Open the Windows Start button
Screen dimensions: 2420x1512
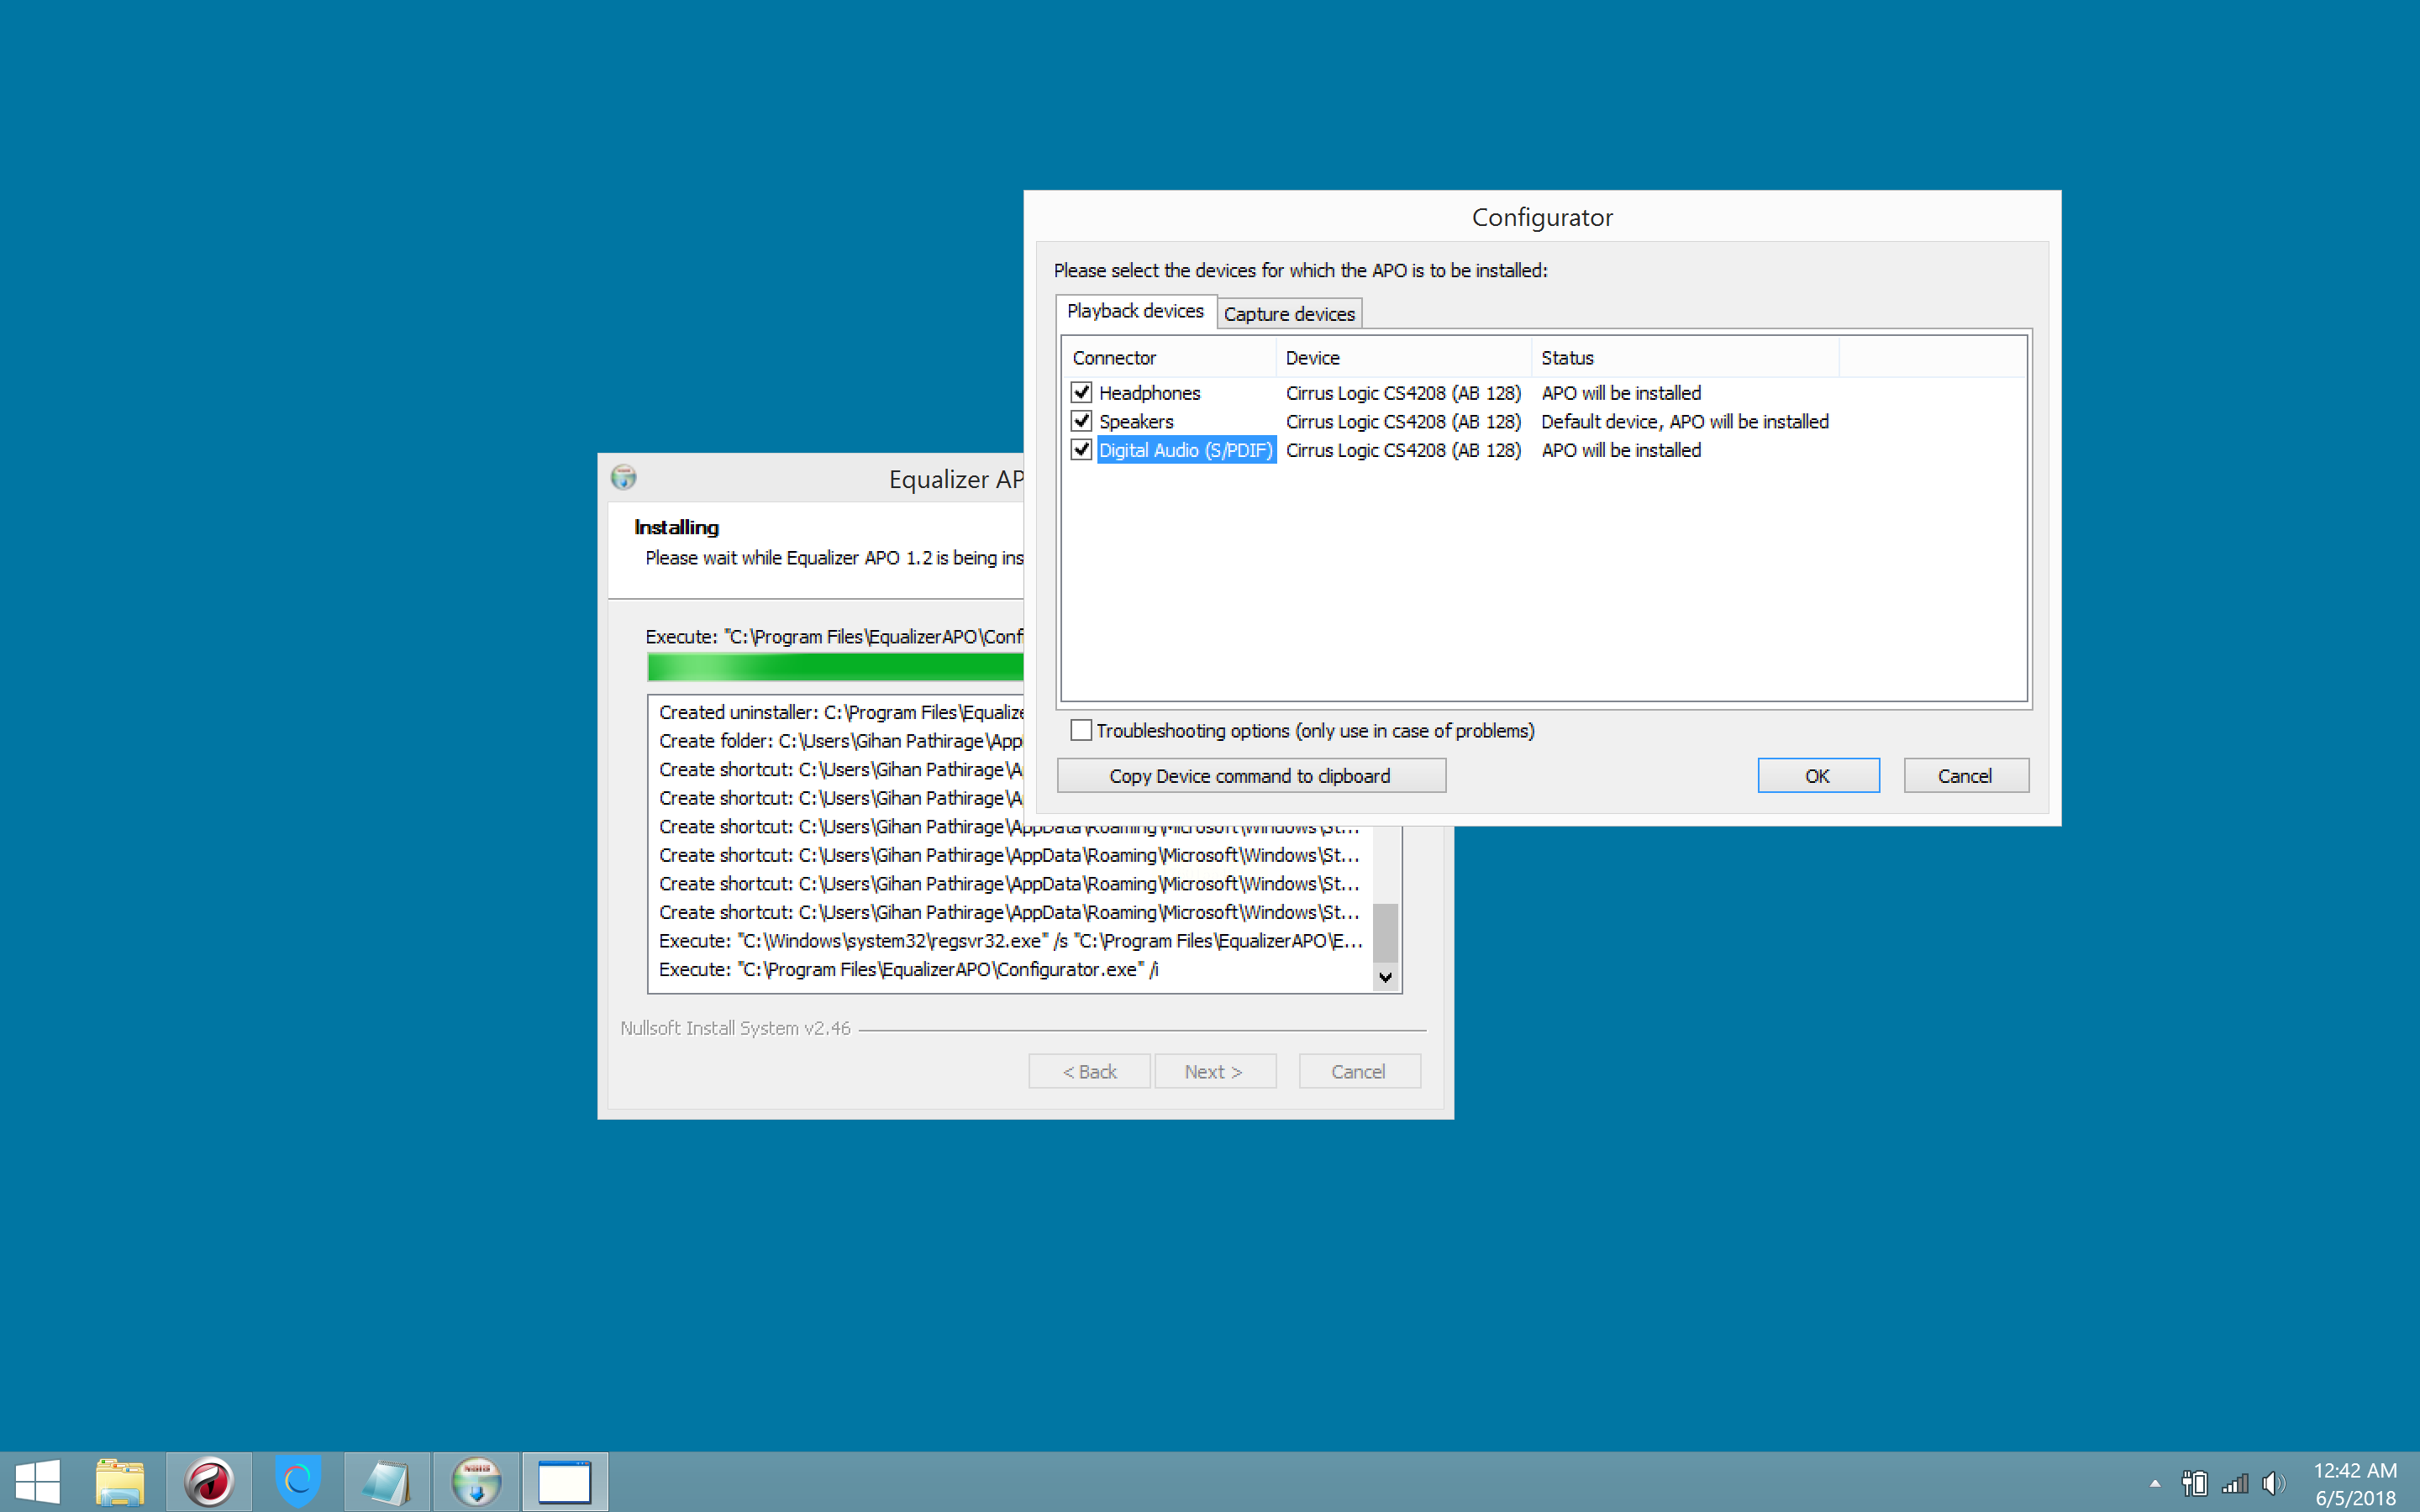click(x=38, y=1481)
